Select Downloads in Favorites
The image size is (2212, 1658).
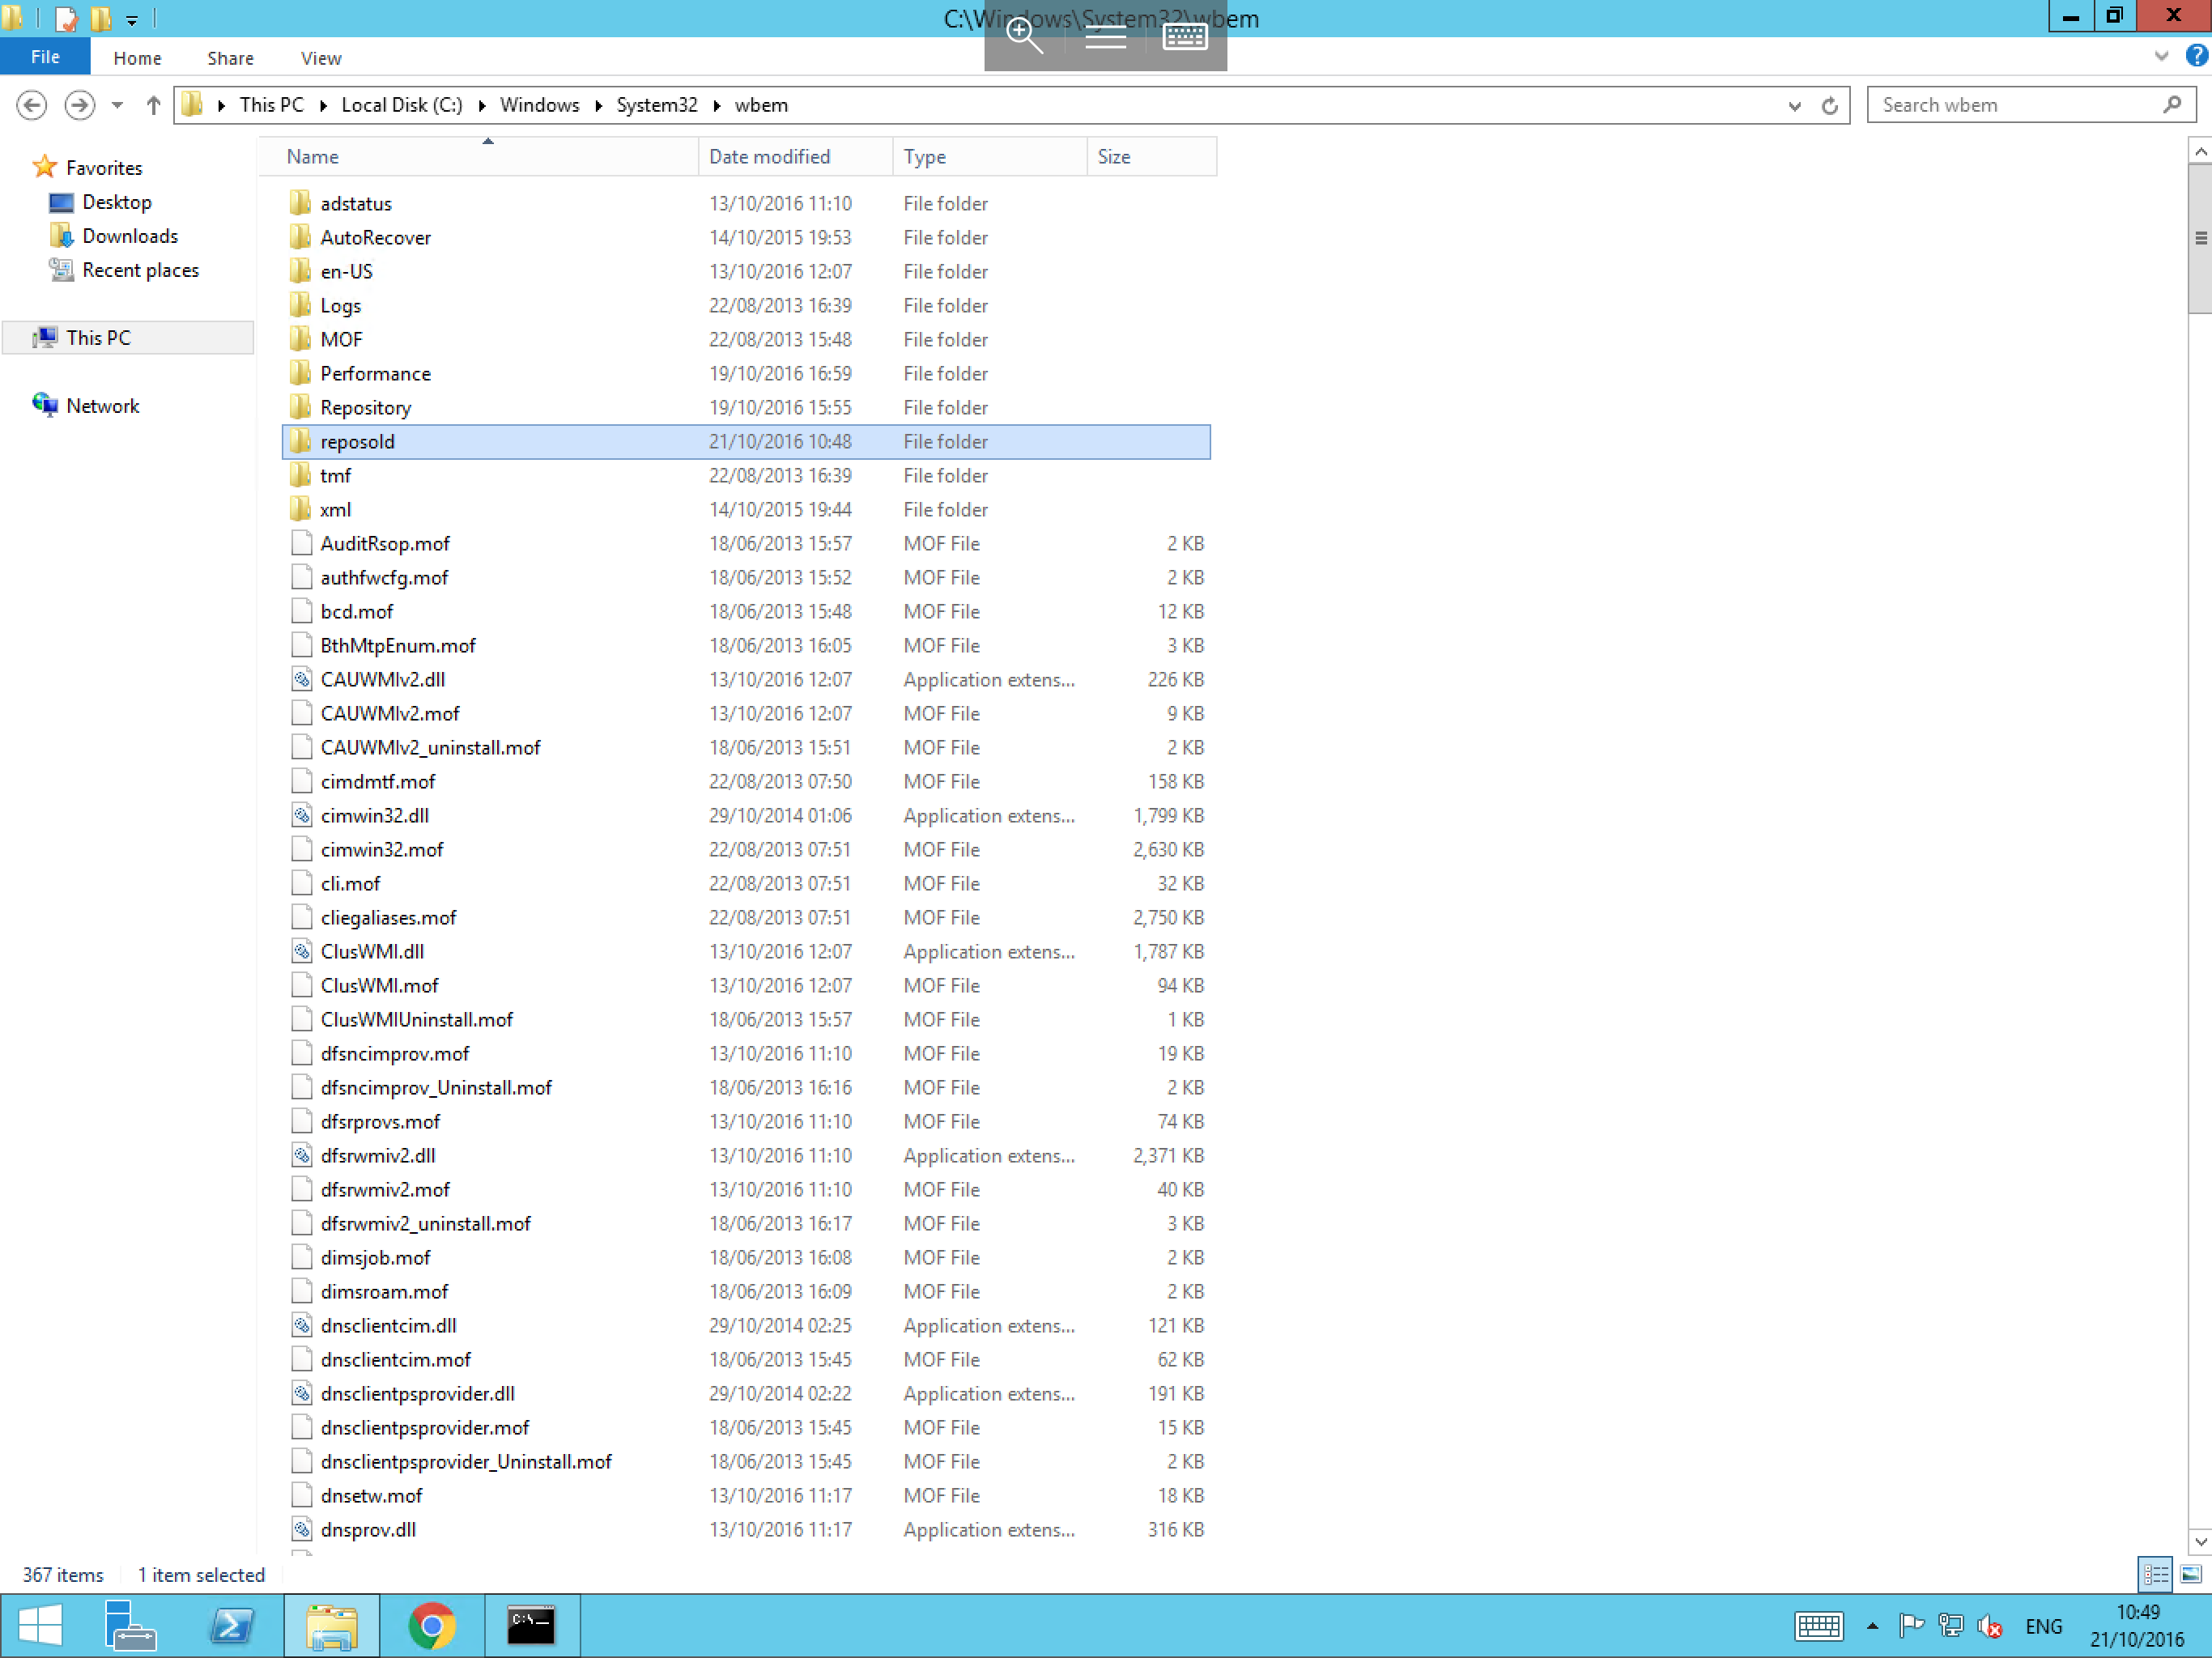point(130,236)
